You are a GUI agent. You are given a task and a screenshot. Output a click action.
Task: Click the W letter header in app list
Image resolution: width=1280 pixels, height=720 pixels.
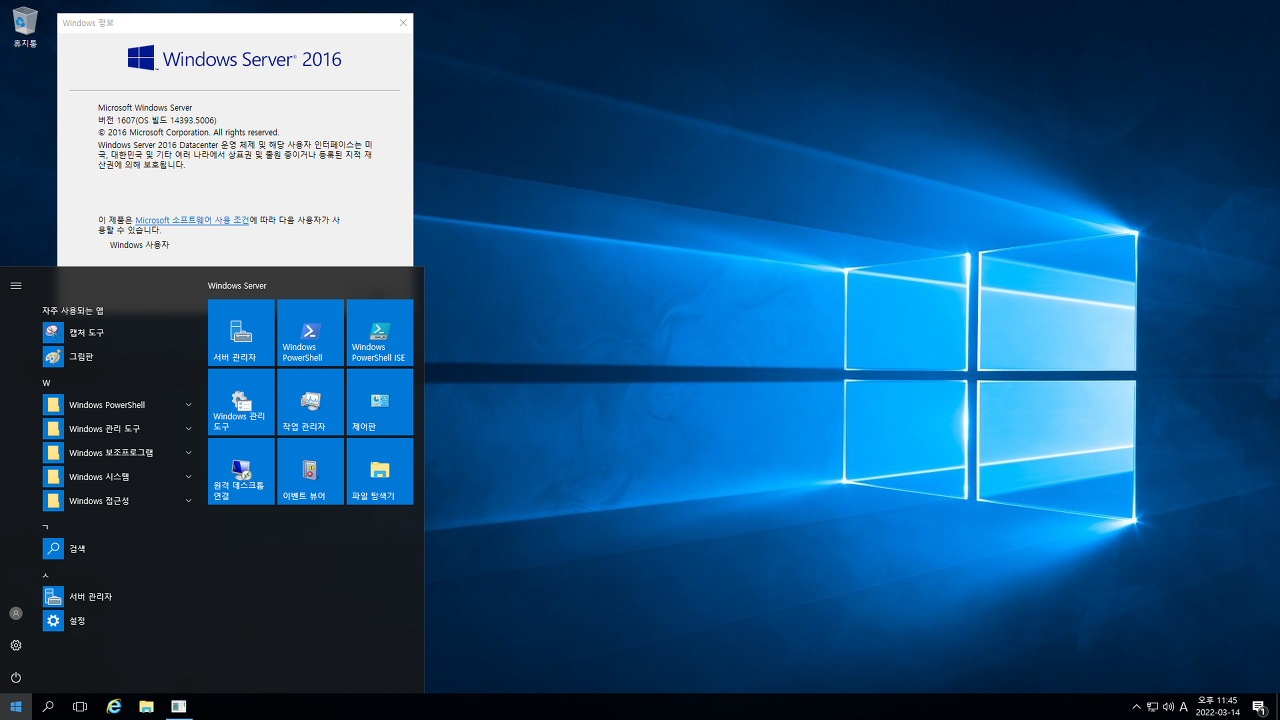[x=46, y=383]
